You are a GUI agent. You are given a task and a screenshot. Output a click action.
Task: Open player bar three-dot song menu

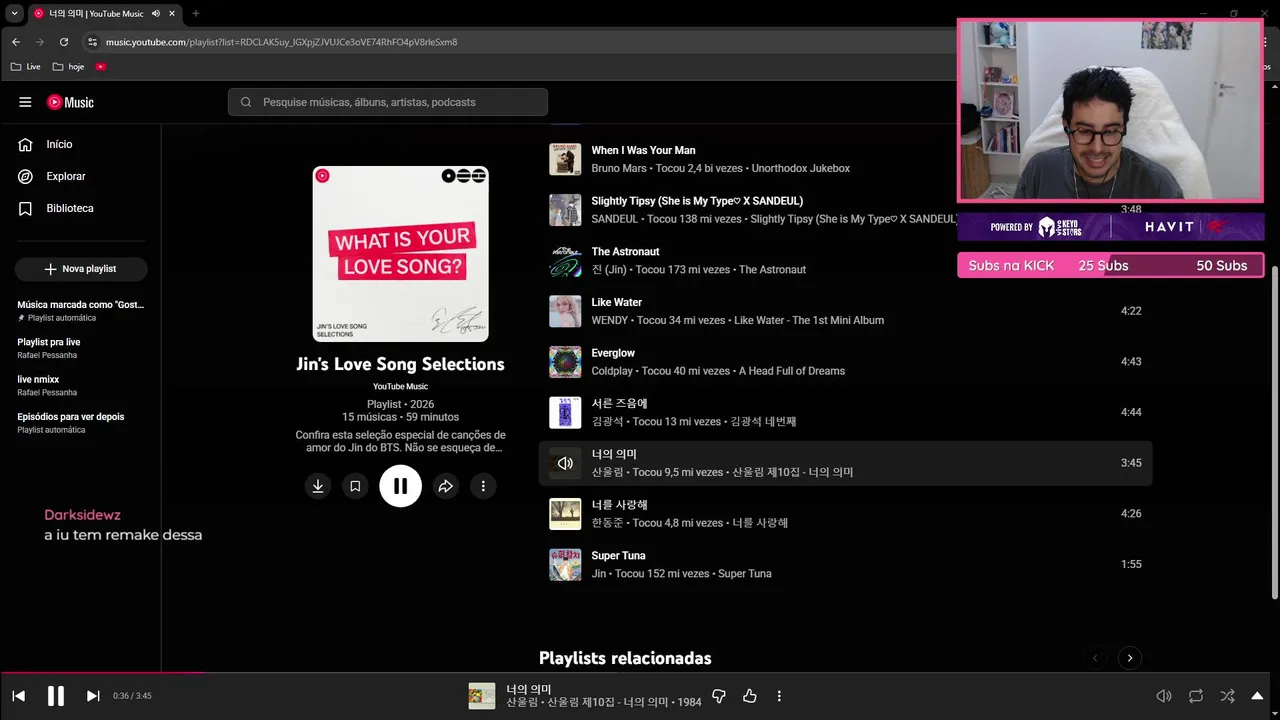[779, 696]
